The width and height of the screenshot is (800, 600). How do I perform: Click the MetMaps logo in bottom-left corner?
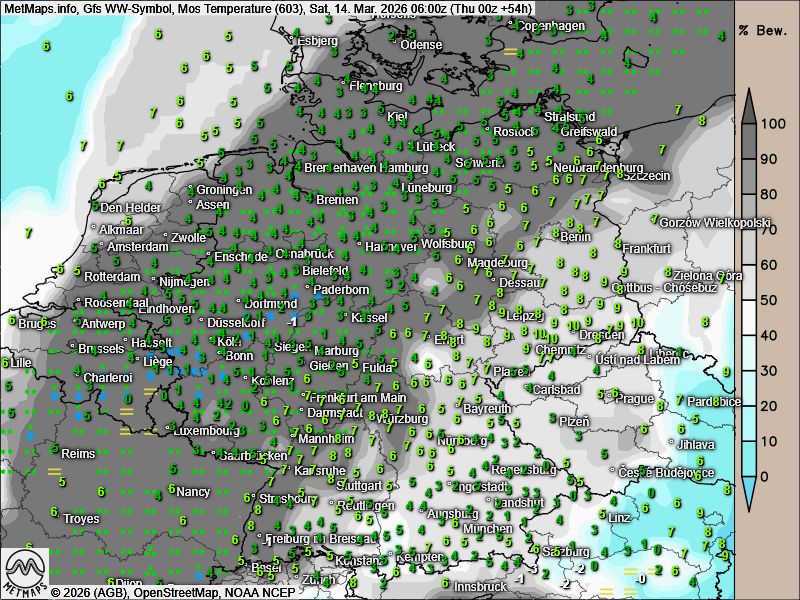[x=25, y=572]
